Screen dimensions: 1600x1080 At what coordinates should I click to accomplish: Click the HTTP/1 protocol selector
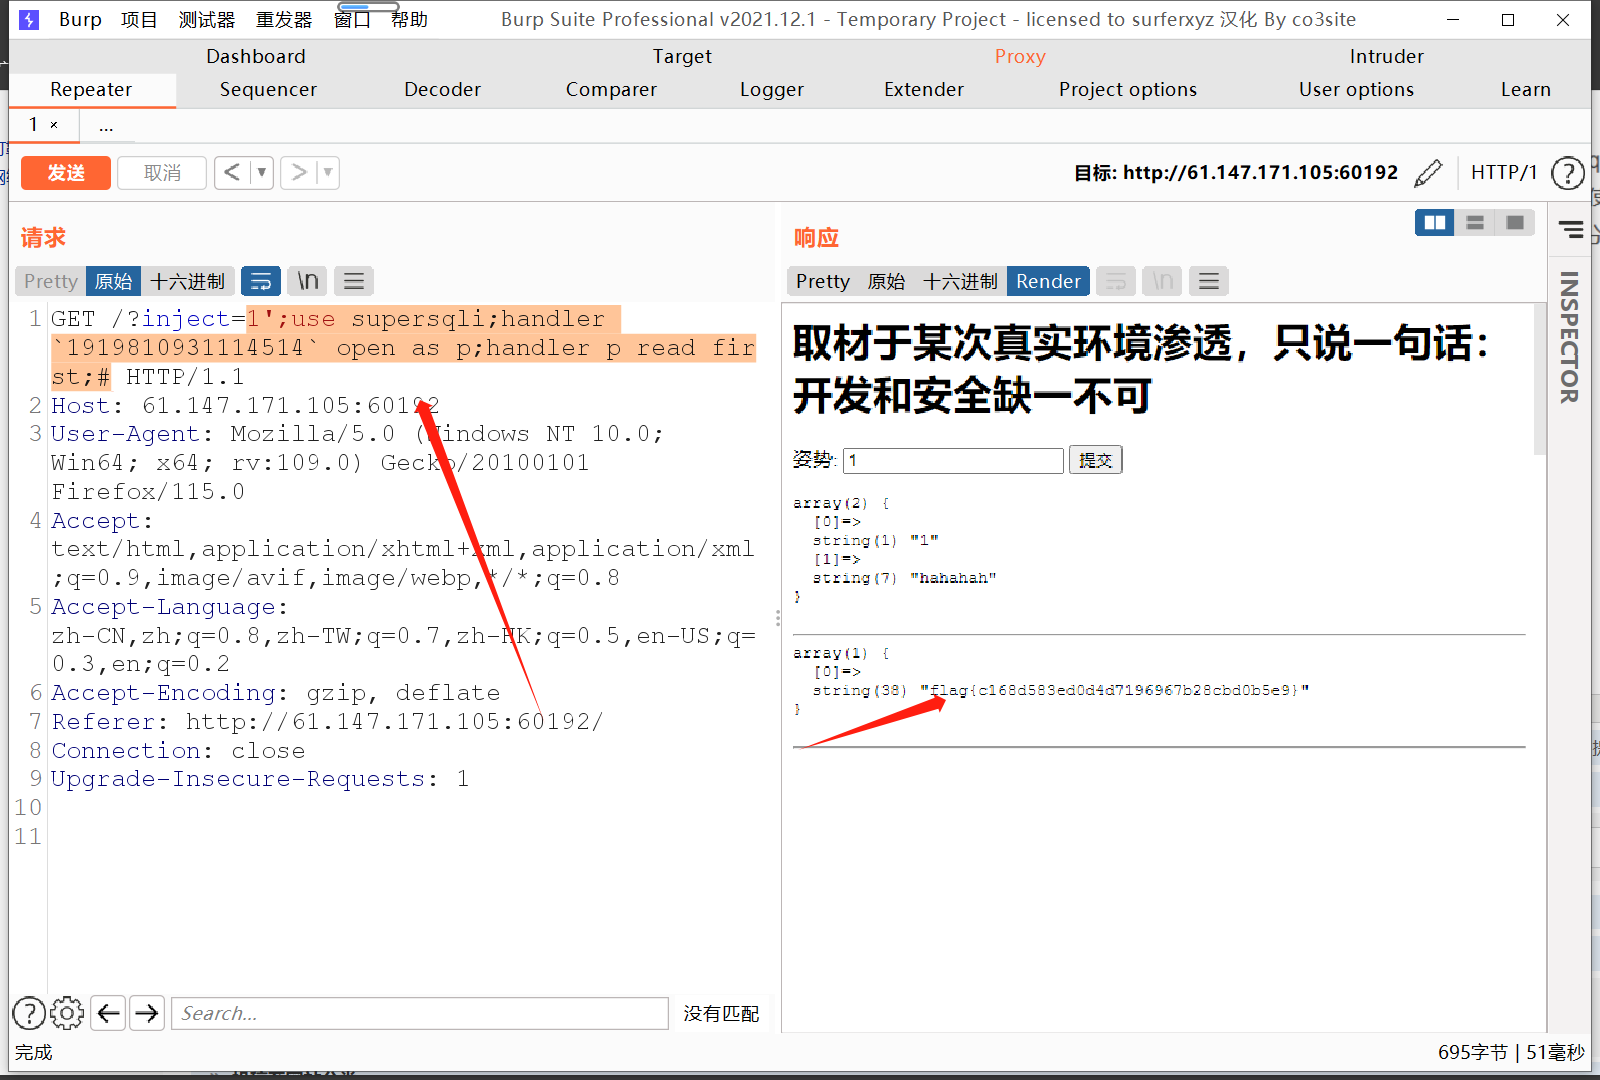pyautogui.click(x=1504, y=173)
